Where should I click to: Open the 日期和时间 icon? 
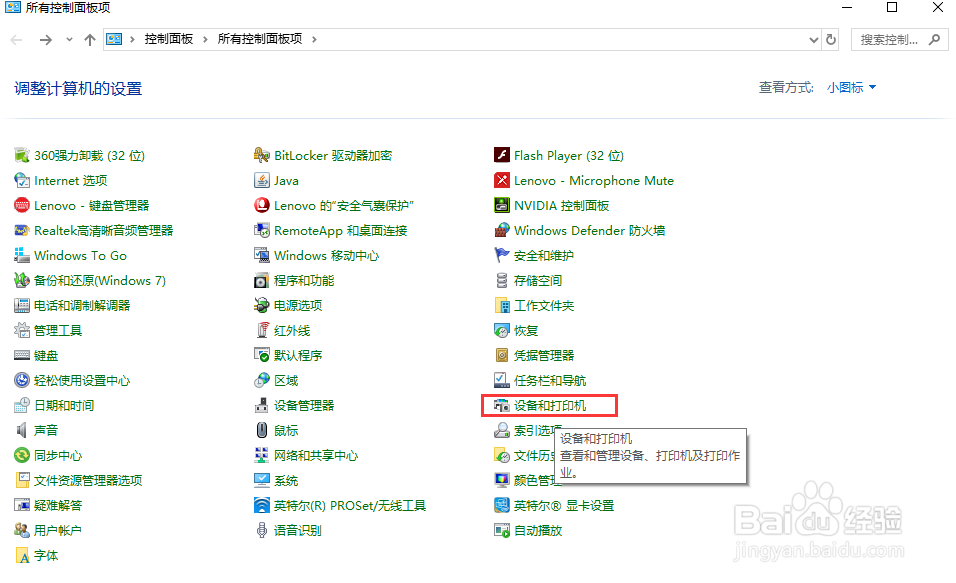point(22,406)
